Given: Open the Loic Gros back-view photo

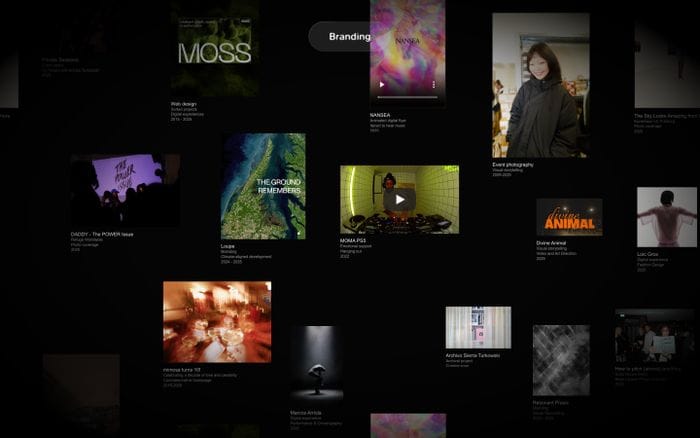Looking at the screenshot, I should [667, 217].
